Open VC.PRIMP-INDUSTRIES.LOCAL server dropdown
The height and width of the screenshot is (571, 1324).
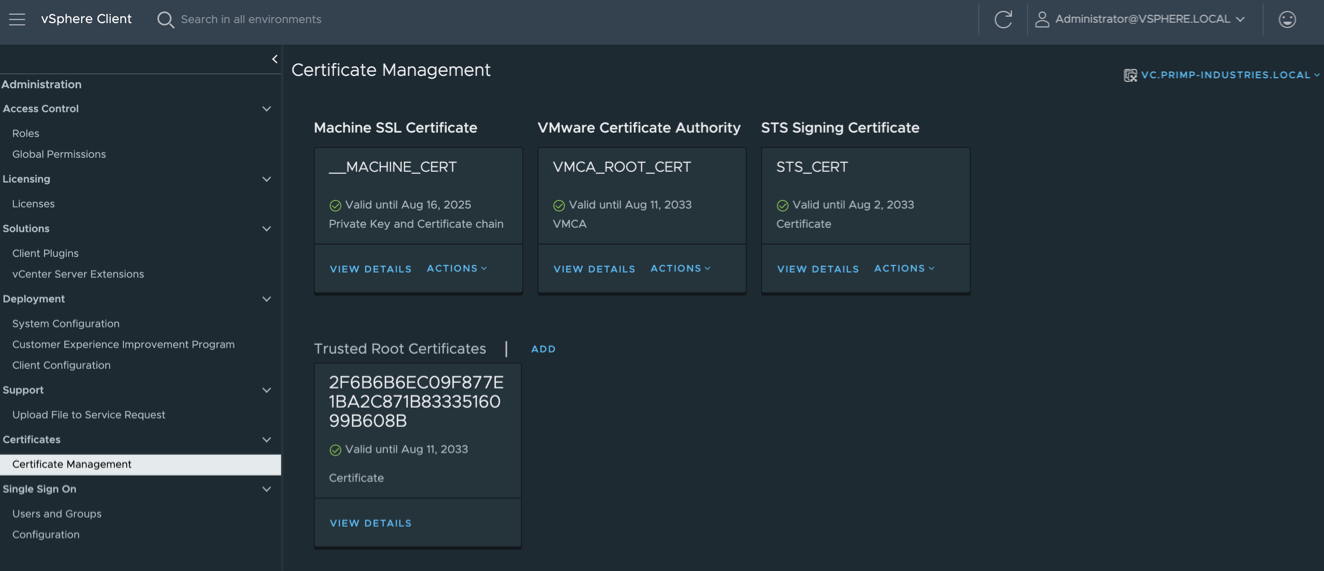(1230, 75)
